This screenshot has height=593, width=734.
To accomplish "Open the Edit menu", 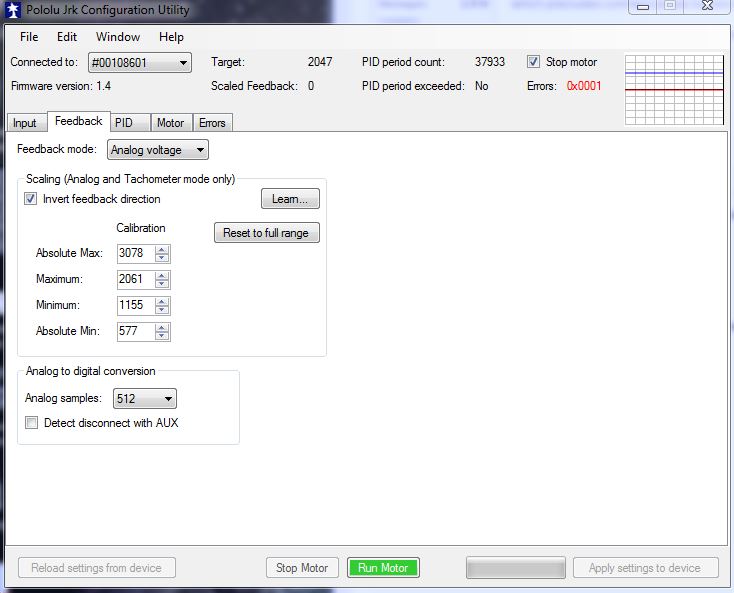I will pos(67,37).
